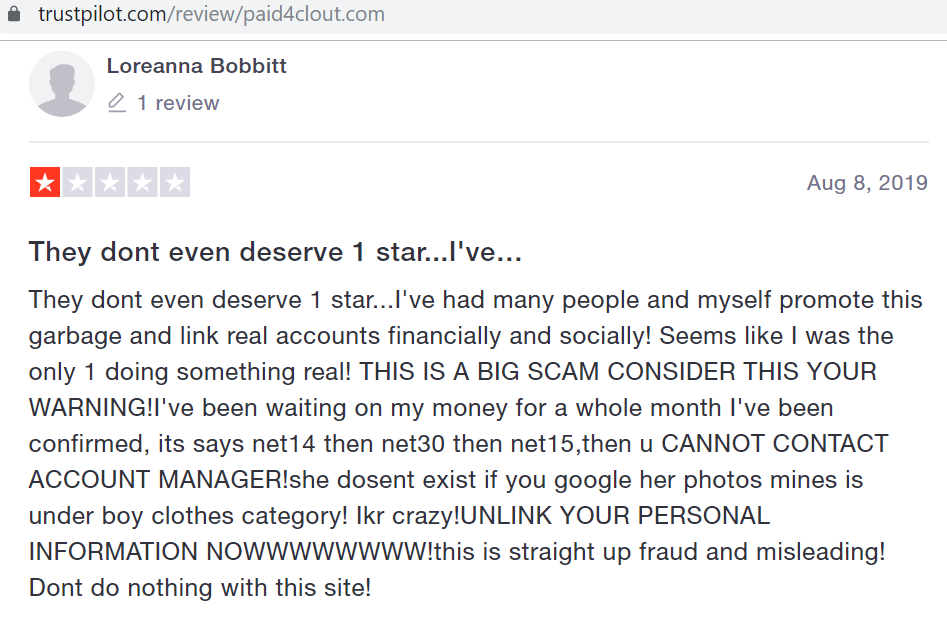Open the 'They dont even deserve 1 star' review title
Image resolution: width=947 pixels, height=623 pixels.
[x=275, y=252]
